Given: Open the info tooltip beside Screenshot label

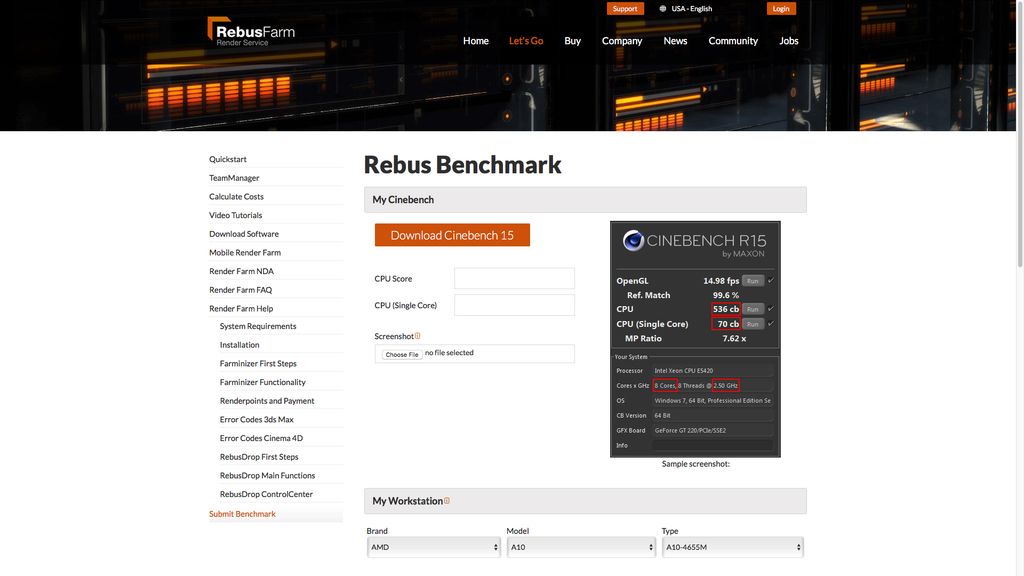Looking at the screenshot, I should pos(417,333).
